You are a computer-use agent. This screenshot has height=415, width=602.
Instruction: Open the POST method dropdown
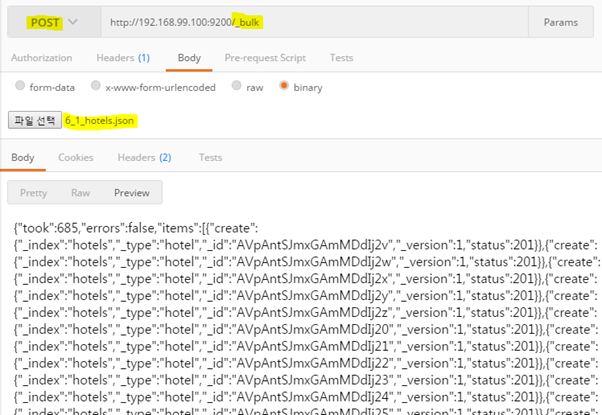pos(54,22)
